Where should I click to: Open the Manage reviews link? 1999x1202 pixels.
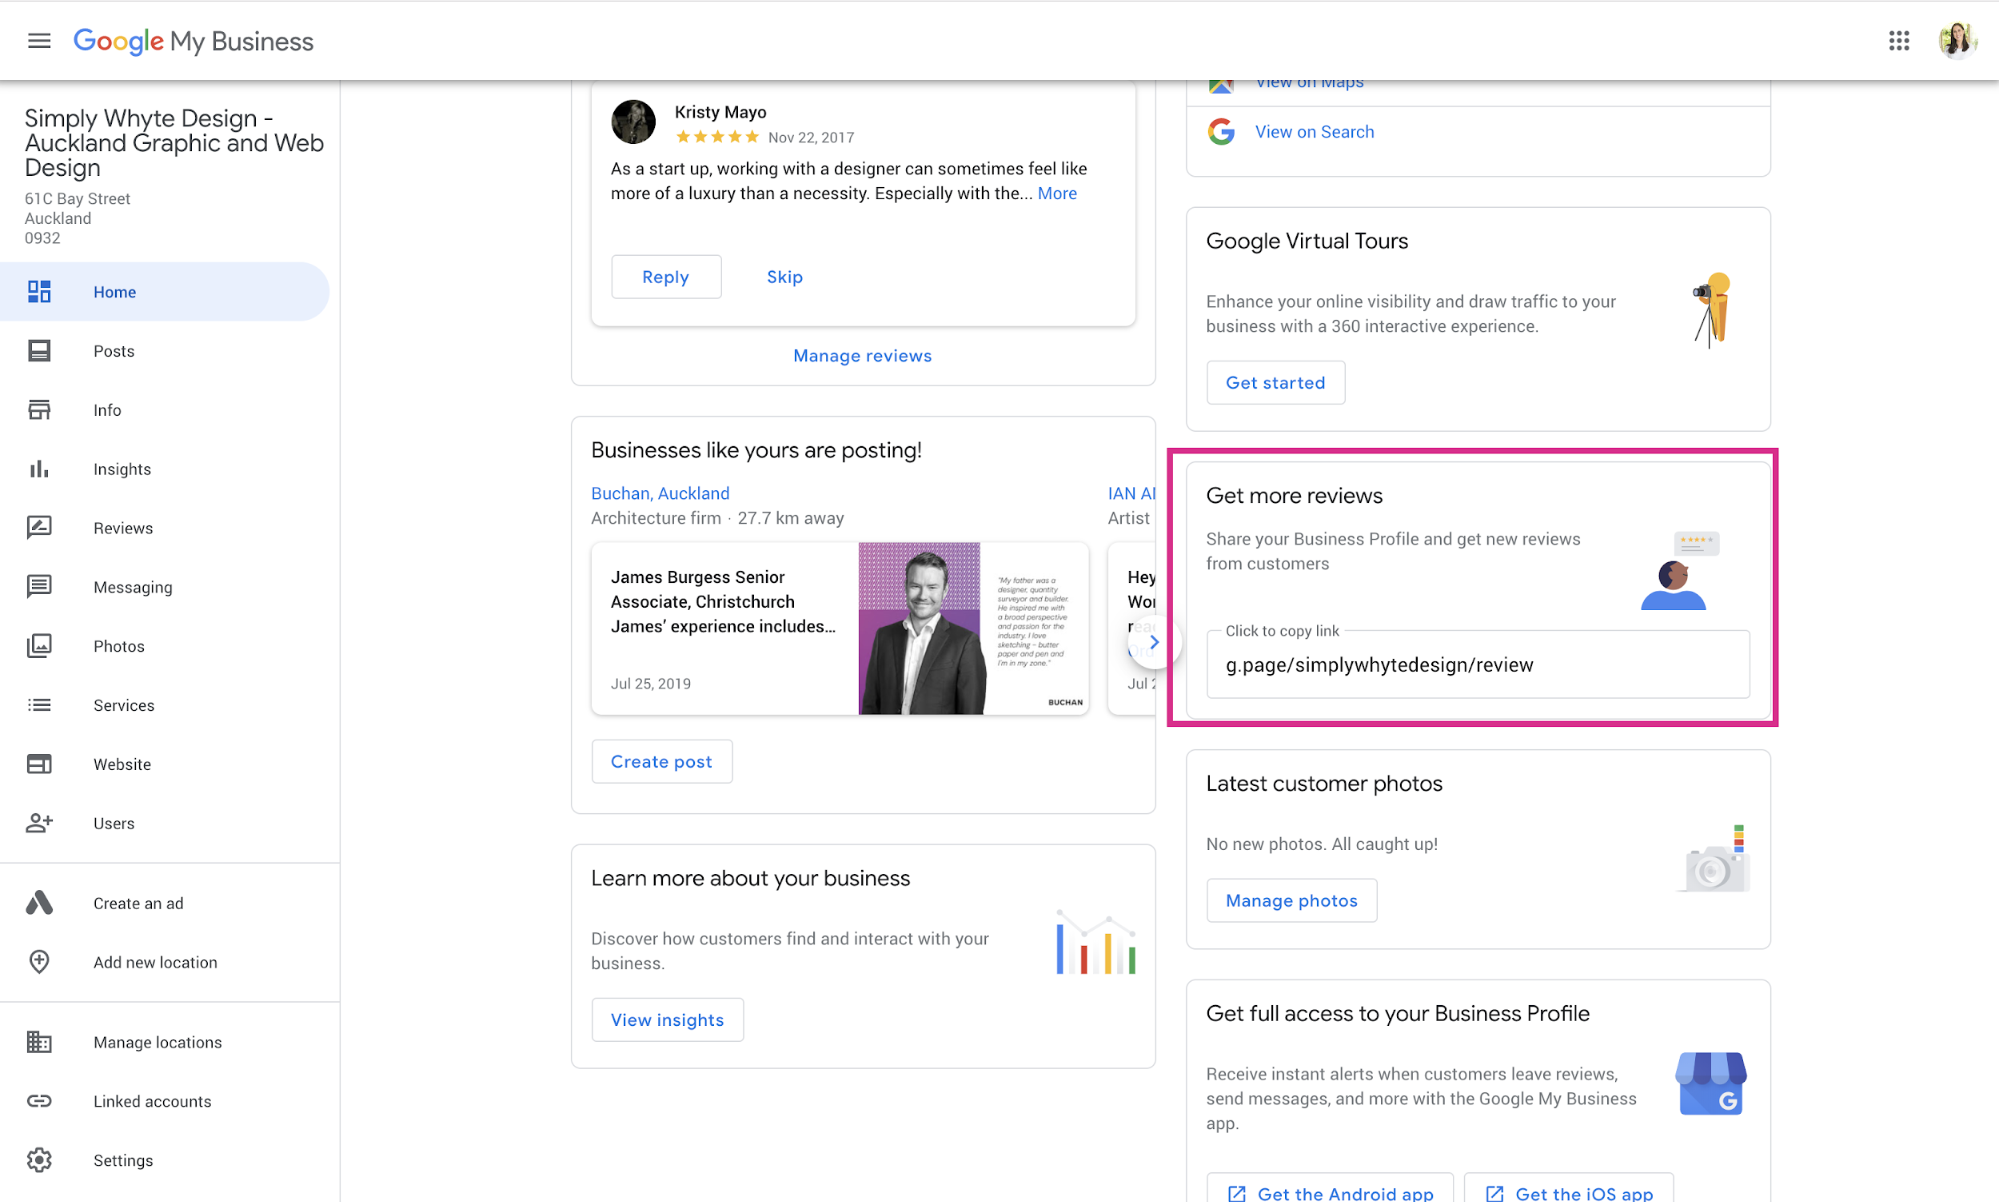pyautogui.click(x=862, y=356)
